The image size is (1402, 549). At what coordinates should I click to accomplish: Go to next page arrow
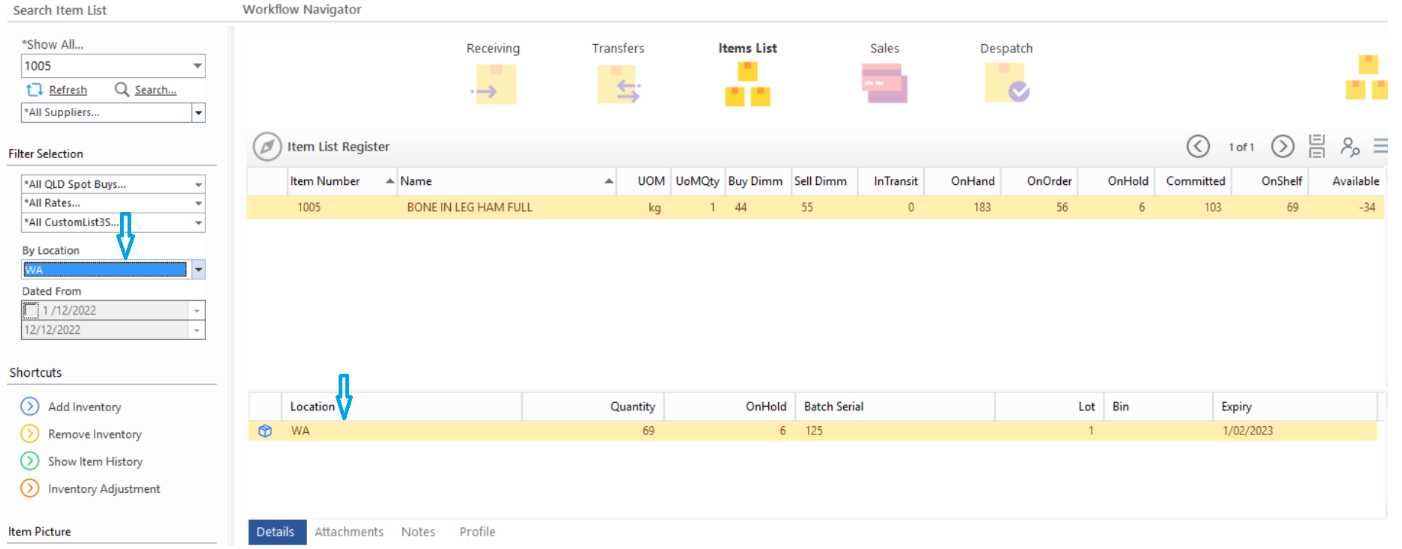[1283, 146]
